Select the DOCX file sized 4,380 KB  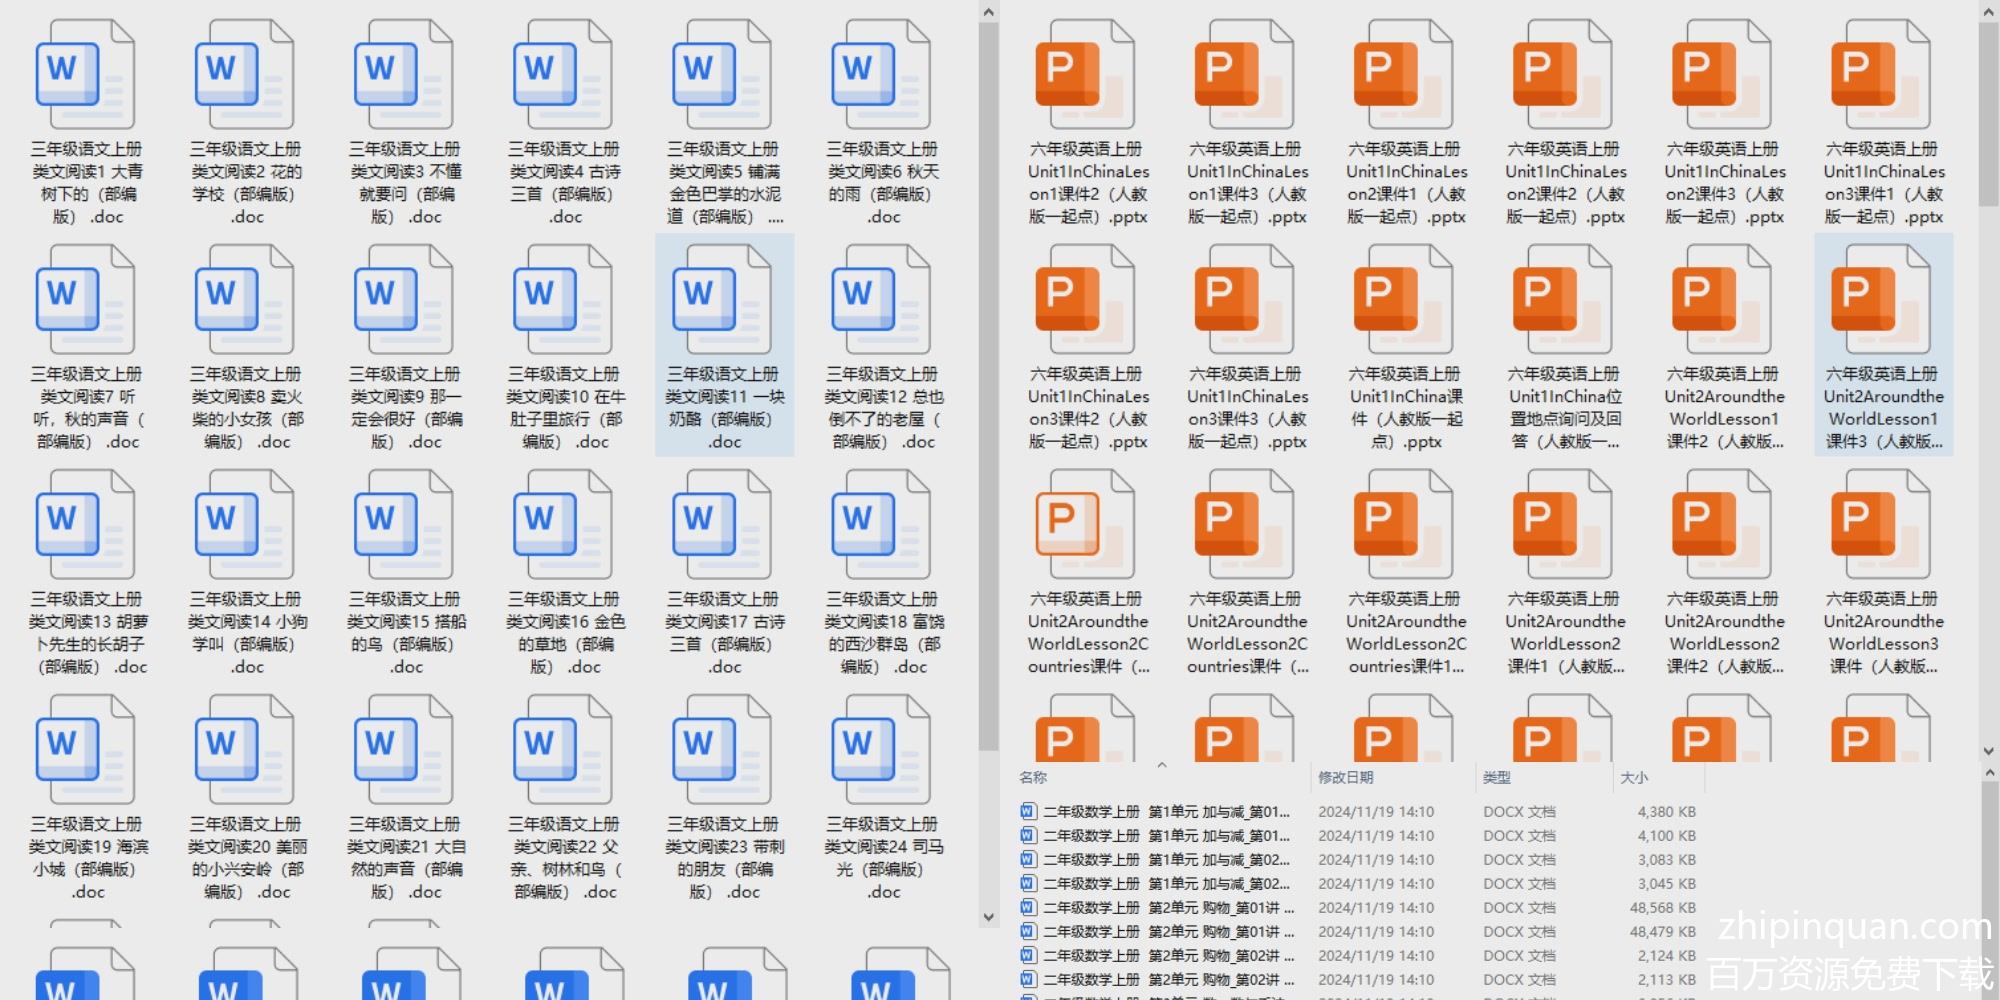click(1168, 812)
